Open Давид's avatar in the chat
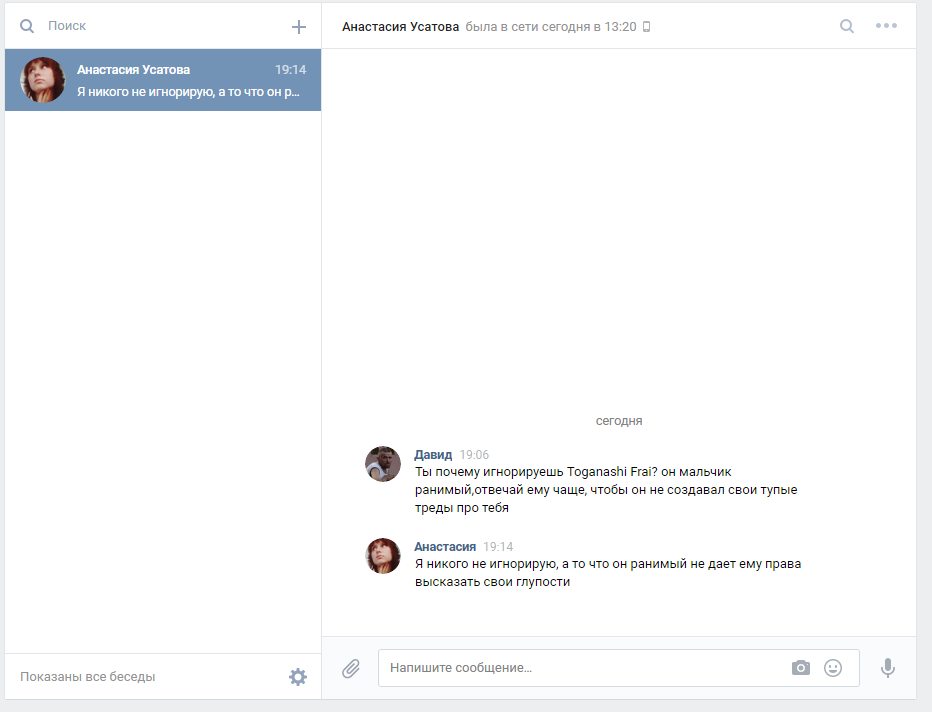Screen dimensions: 932x712 coord(383,464)
